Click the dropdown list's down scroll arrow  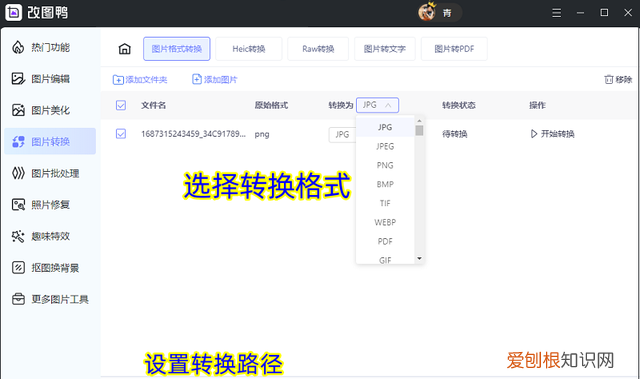coord(419,258)
